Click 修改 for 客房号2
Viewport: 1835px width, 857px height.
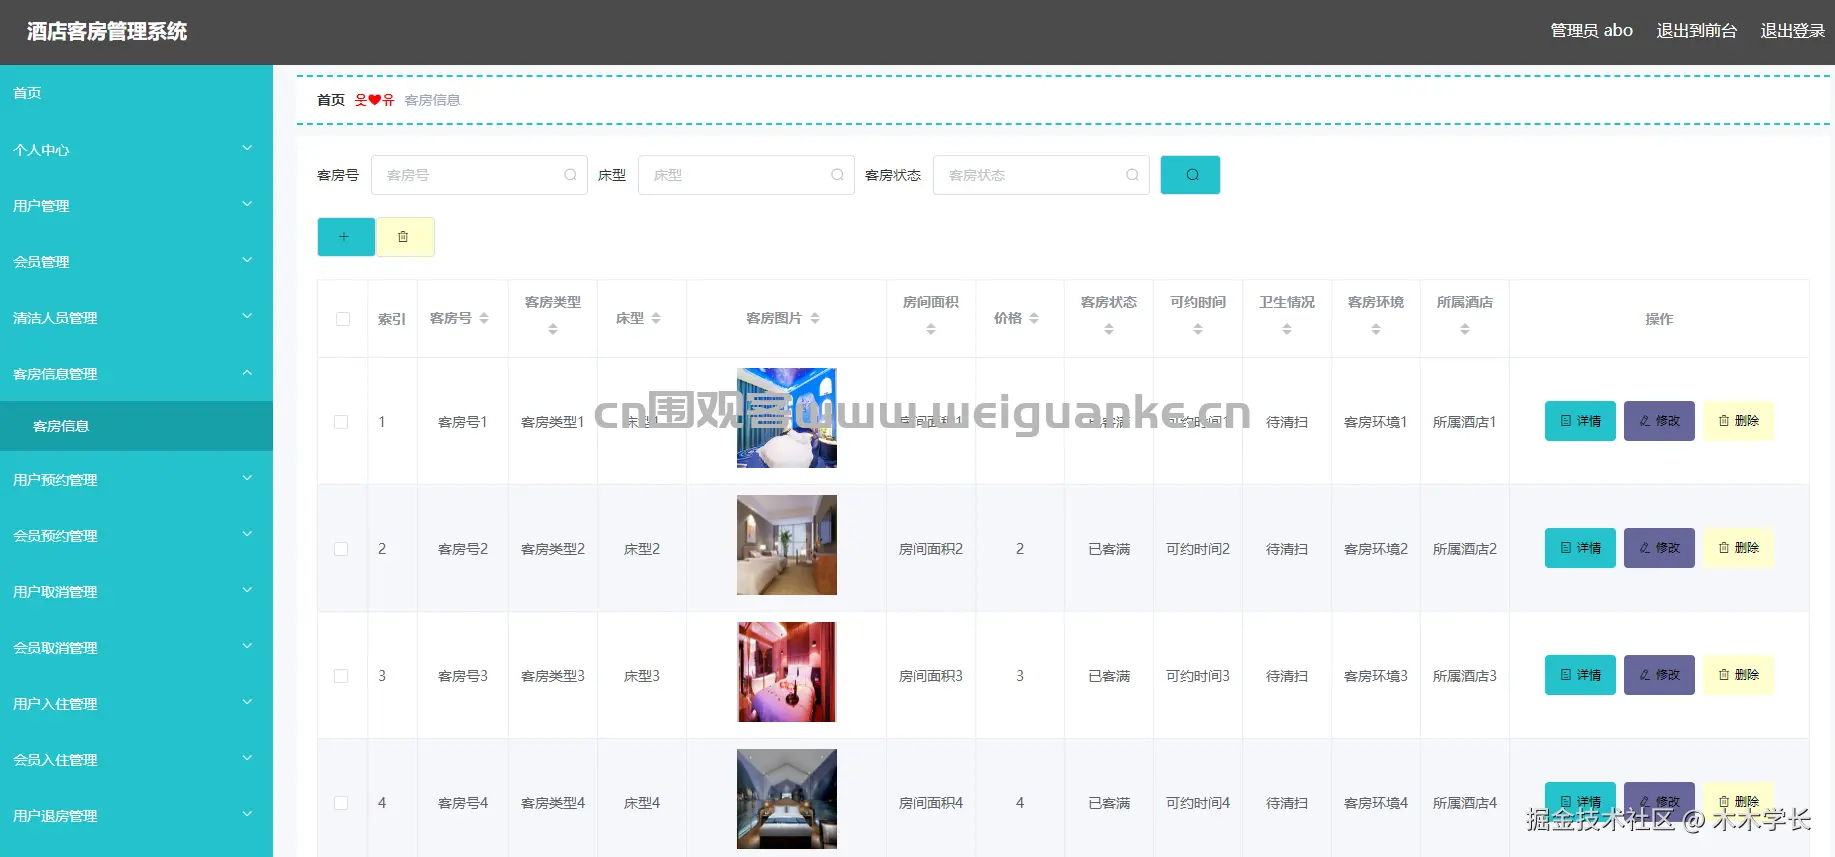click(1659, 548)
